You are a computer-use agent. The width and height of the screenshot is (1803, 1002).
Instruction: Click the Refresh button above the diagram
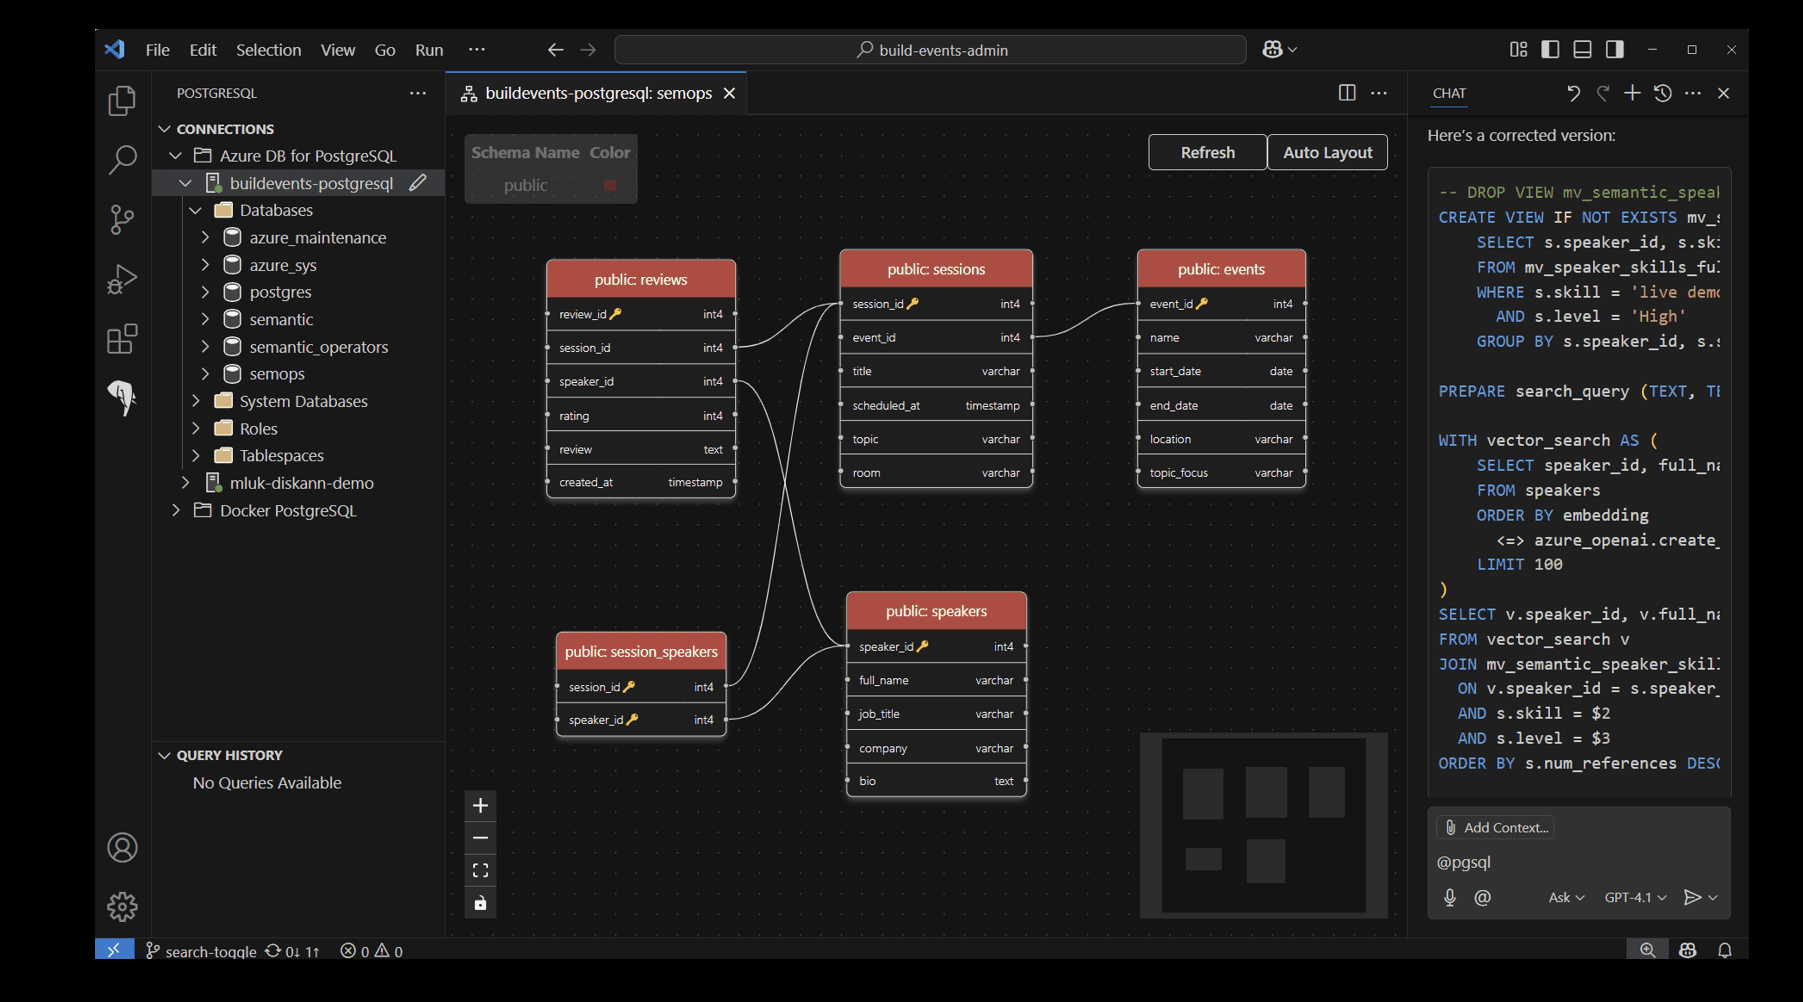1206,152
